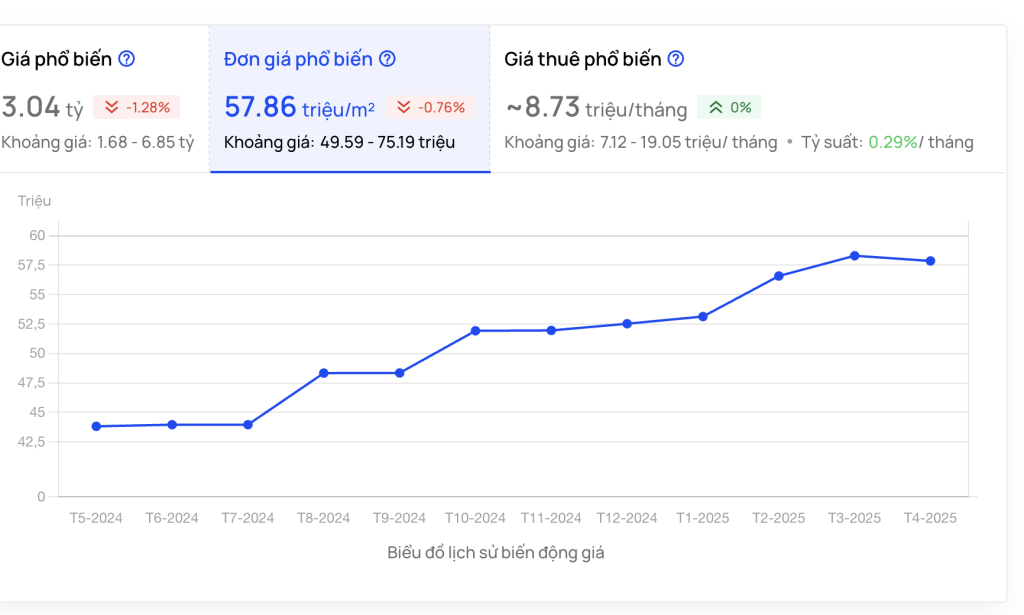1024x615 pixels.
Task: Open help icon beside Giá phổ biến
Action: tap(127, 59)
